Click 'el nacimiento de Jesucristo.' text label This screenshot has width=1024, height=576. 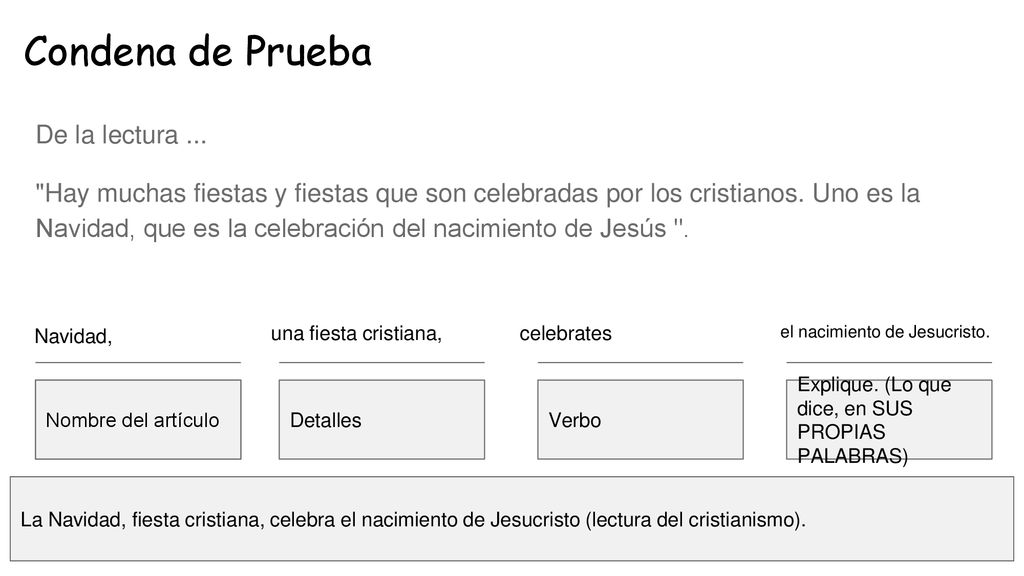[x=885, y=332]
